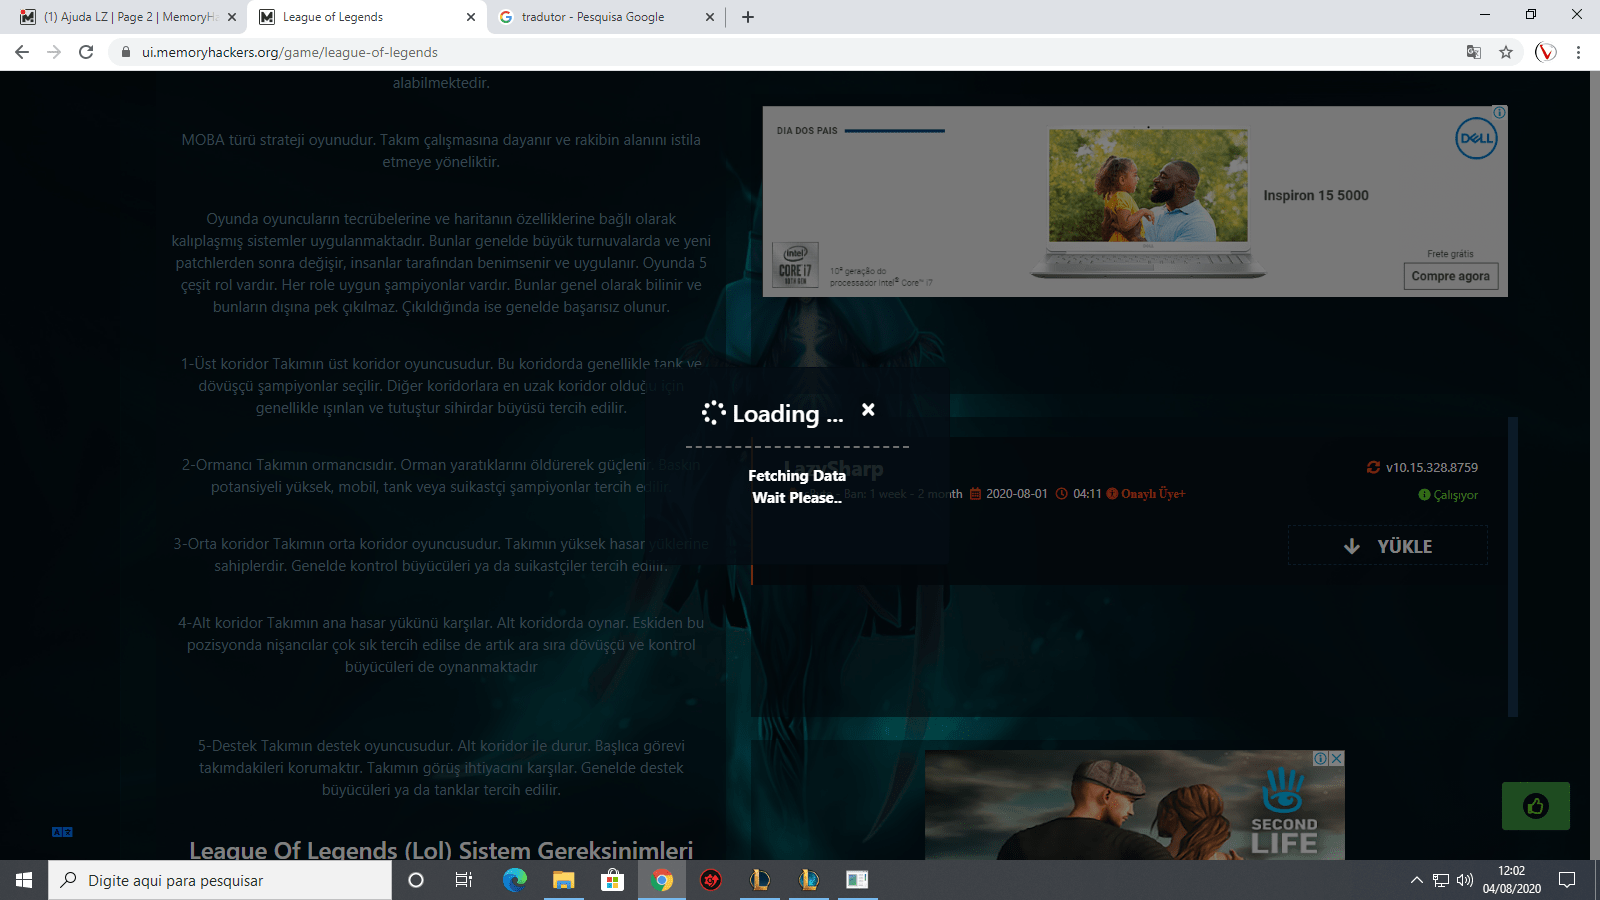Open the Translate this page icon
This screenshot has height=900, width=1600.
[1474, 52]
